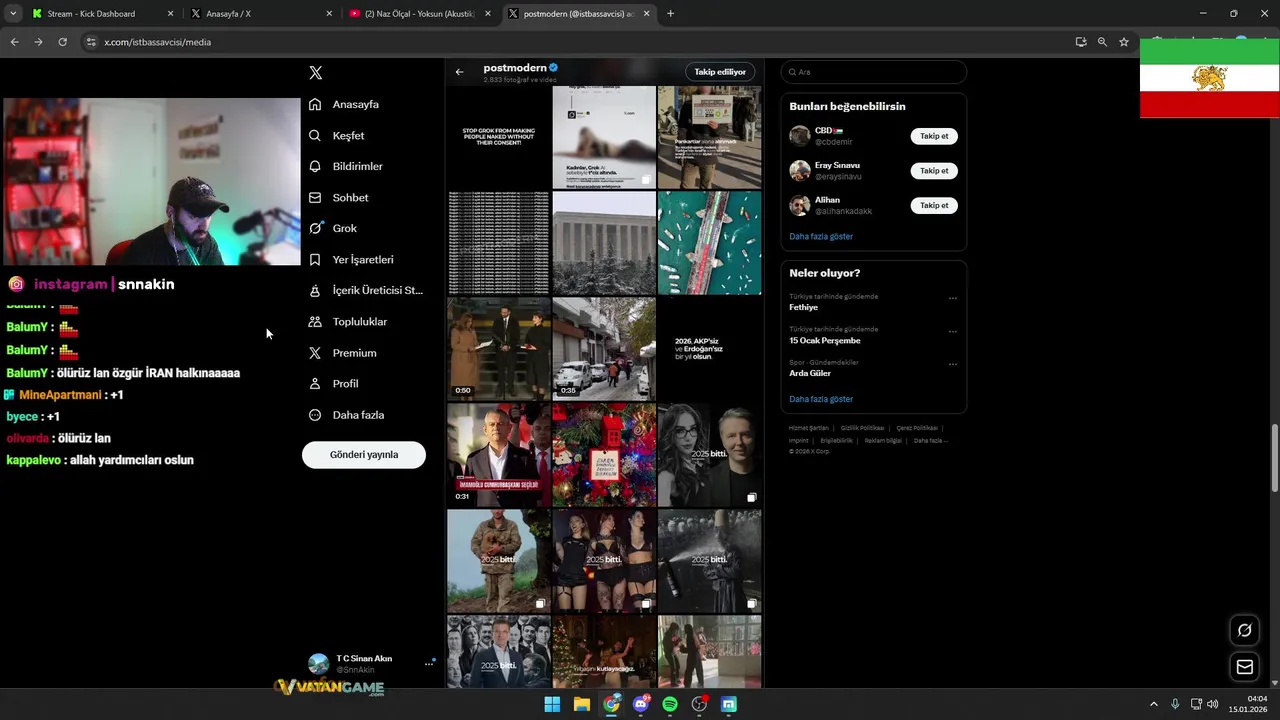Open Topluluklar communities

(348, 322)
